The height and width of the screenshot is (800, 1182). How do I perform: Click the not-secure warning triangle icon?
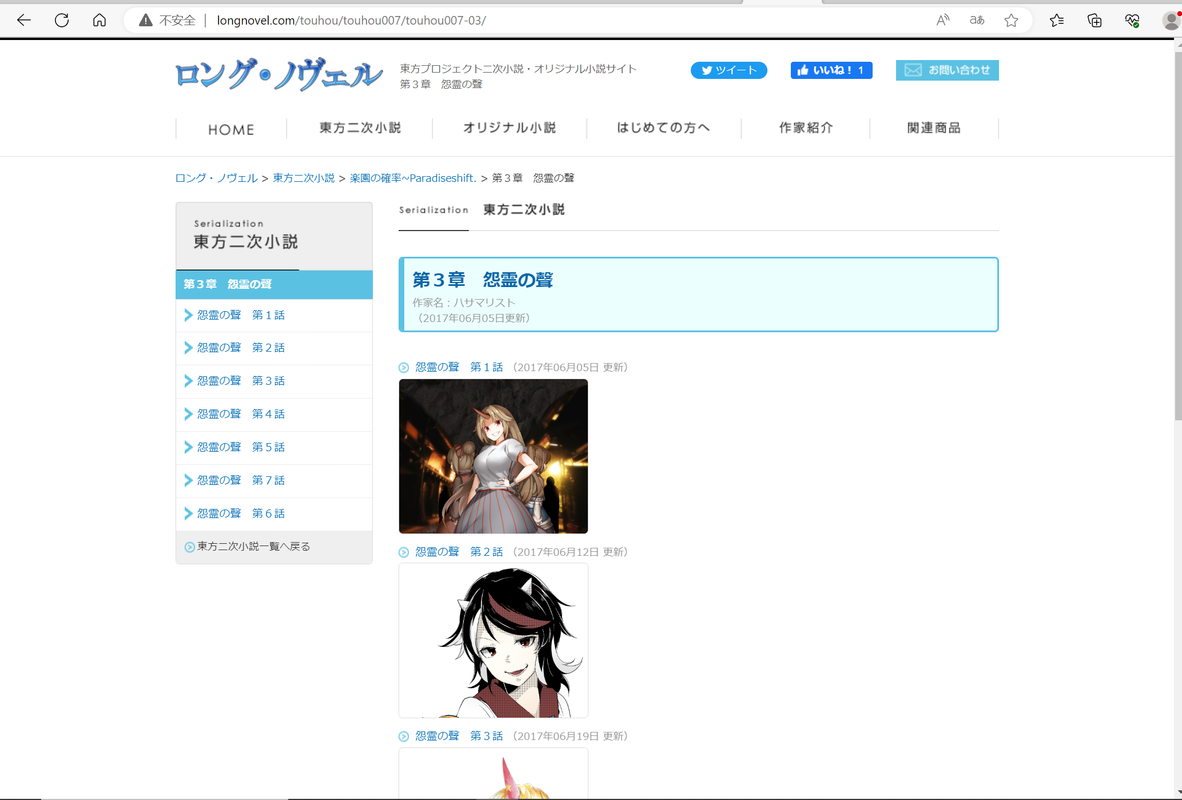145,20
